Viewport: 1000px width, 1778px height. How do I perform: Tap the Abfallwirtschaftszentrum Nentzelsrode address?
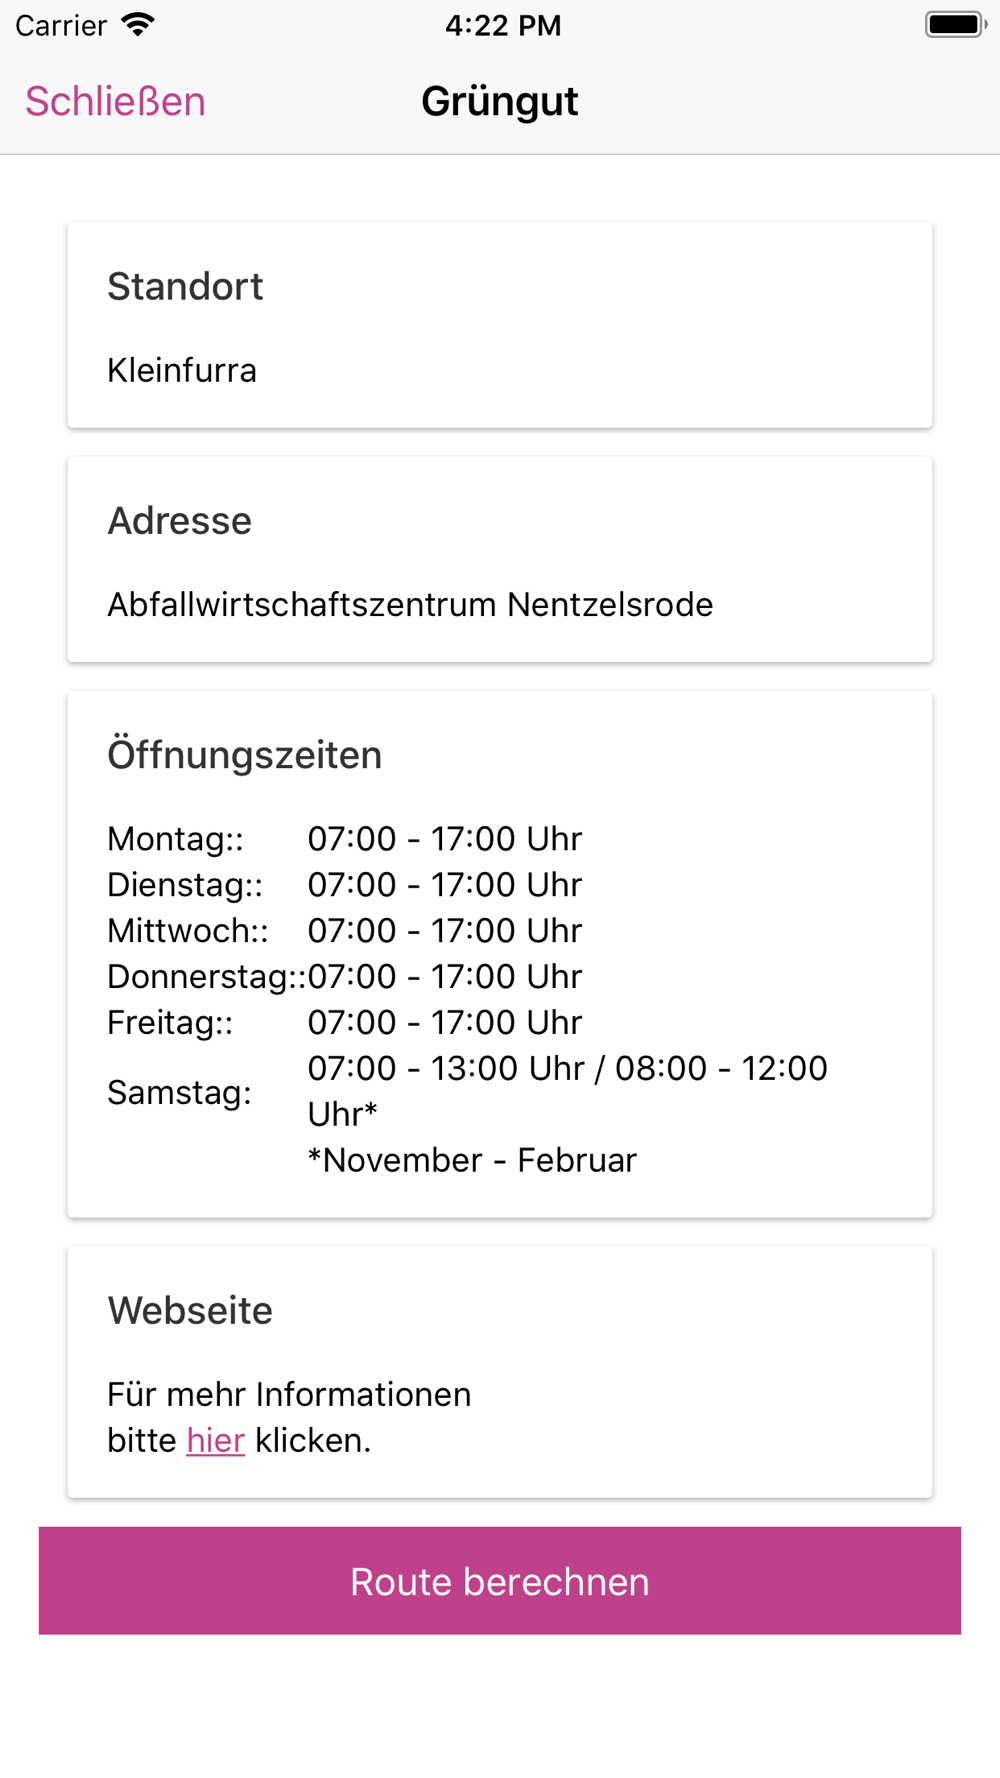410,605
